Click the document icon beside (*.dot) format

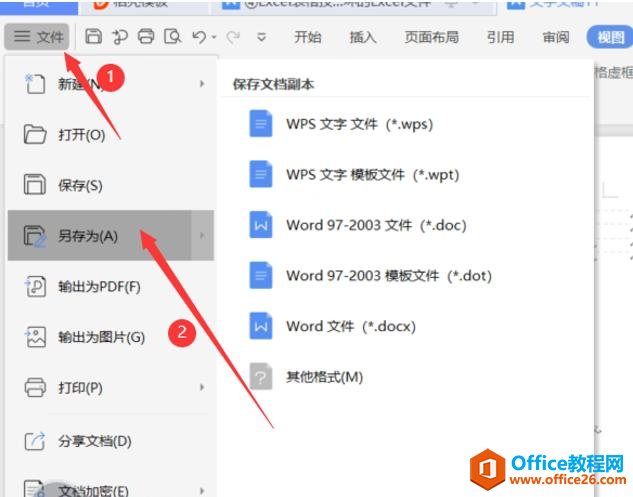[x=260, y=275]
